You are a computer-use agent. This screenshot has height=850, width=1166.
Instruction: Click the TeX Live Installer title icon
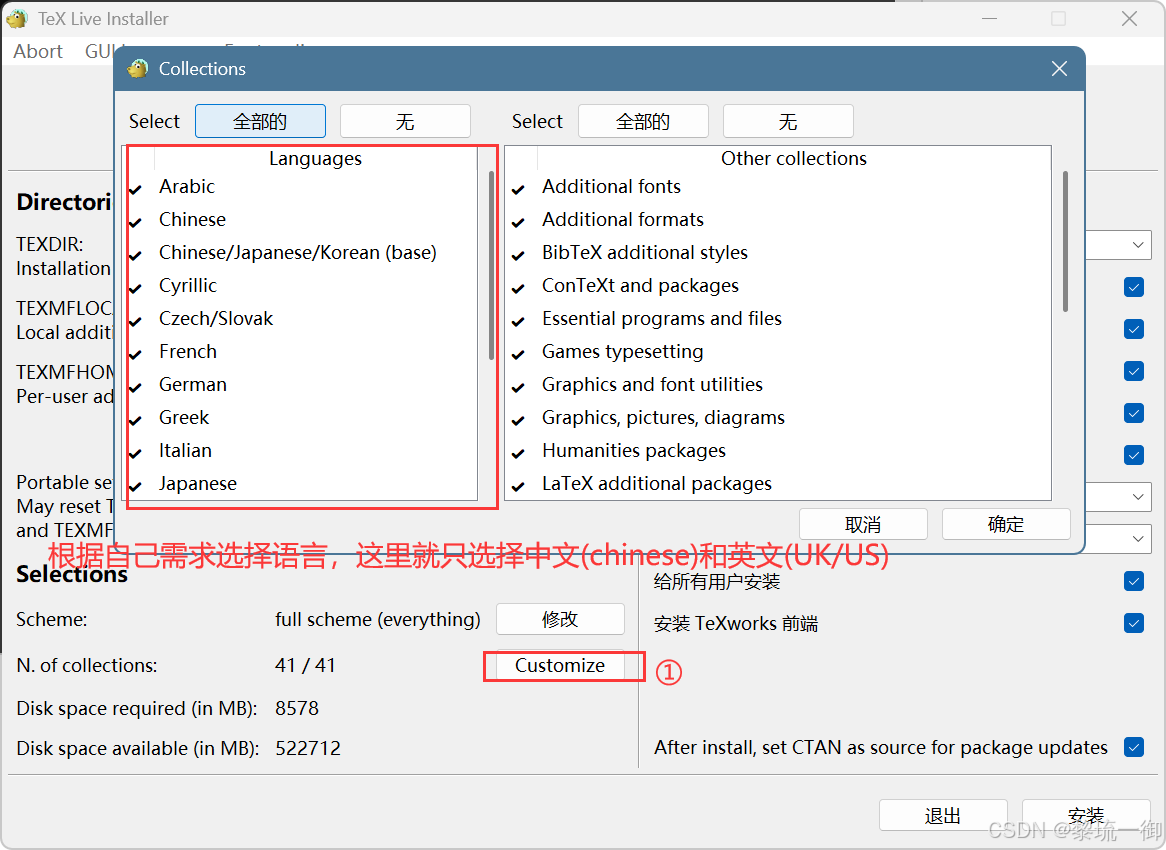click(16, 19)
